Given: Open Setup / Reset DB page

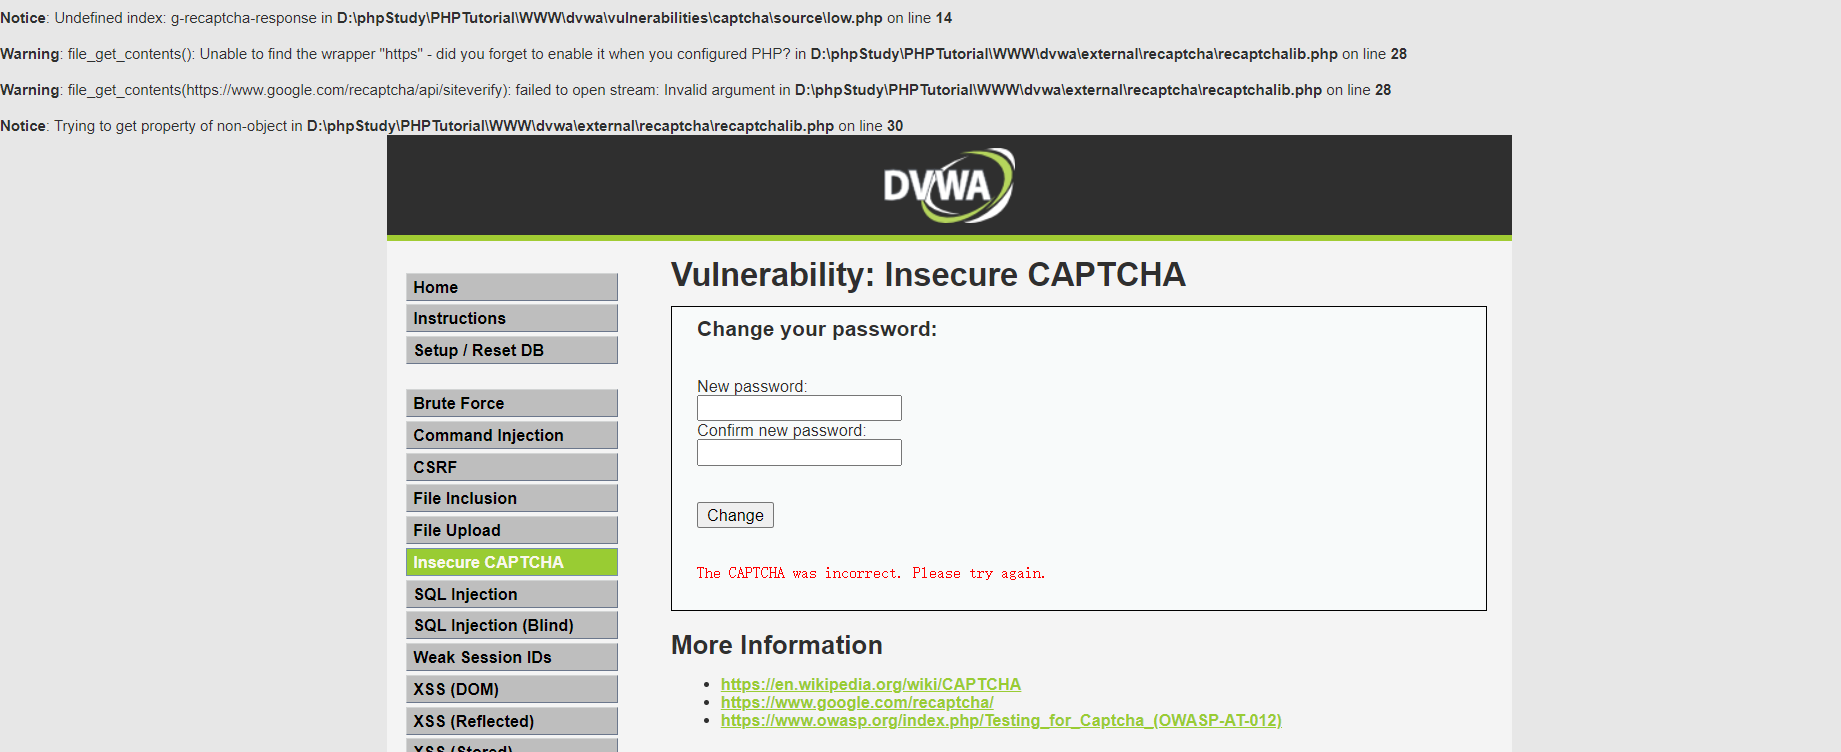Looking at the screenshot, I should (x=511, y=350).
